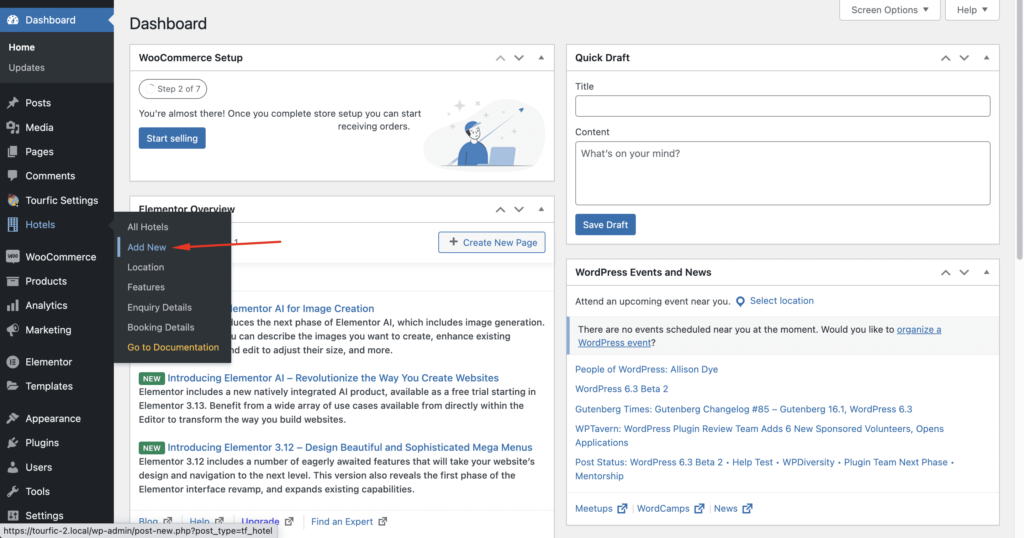Click the Tools wrench icon
Screen dimensions: 1024x538
coord(12,492)
